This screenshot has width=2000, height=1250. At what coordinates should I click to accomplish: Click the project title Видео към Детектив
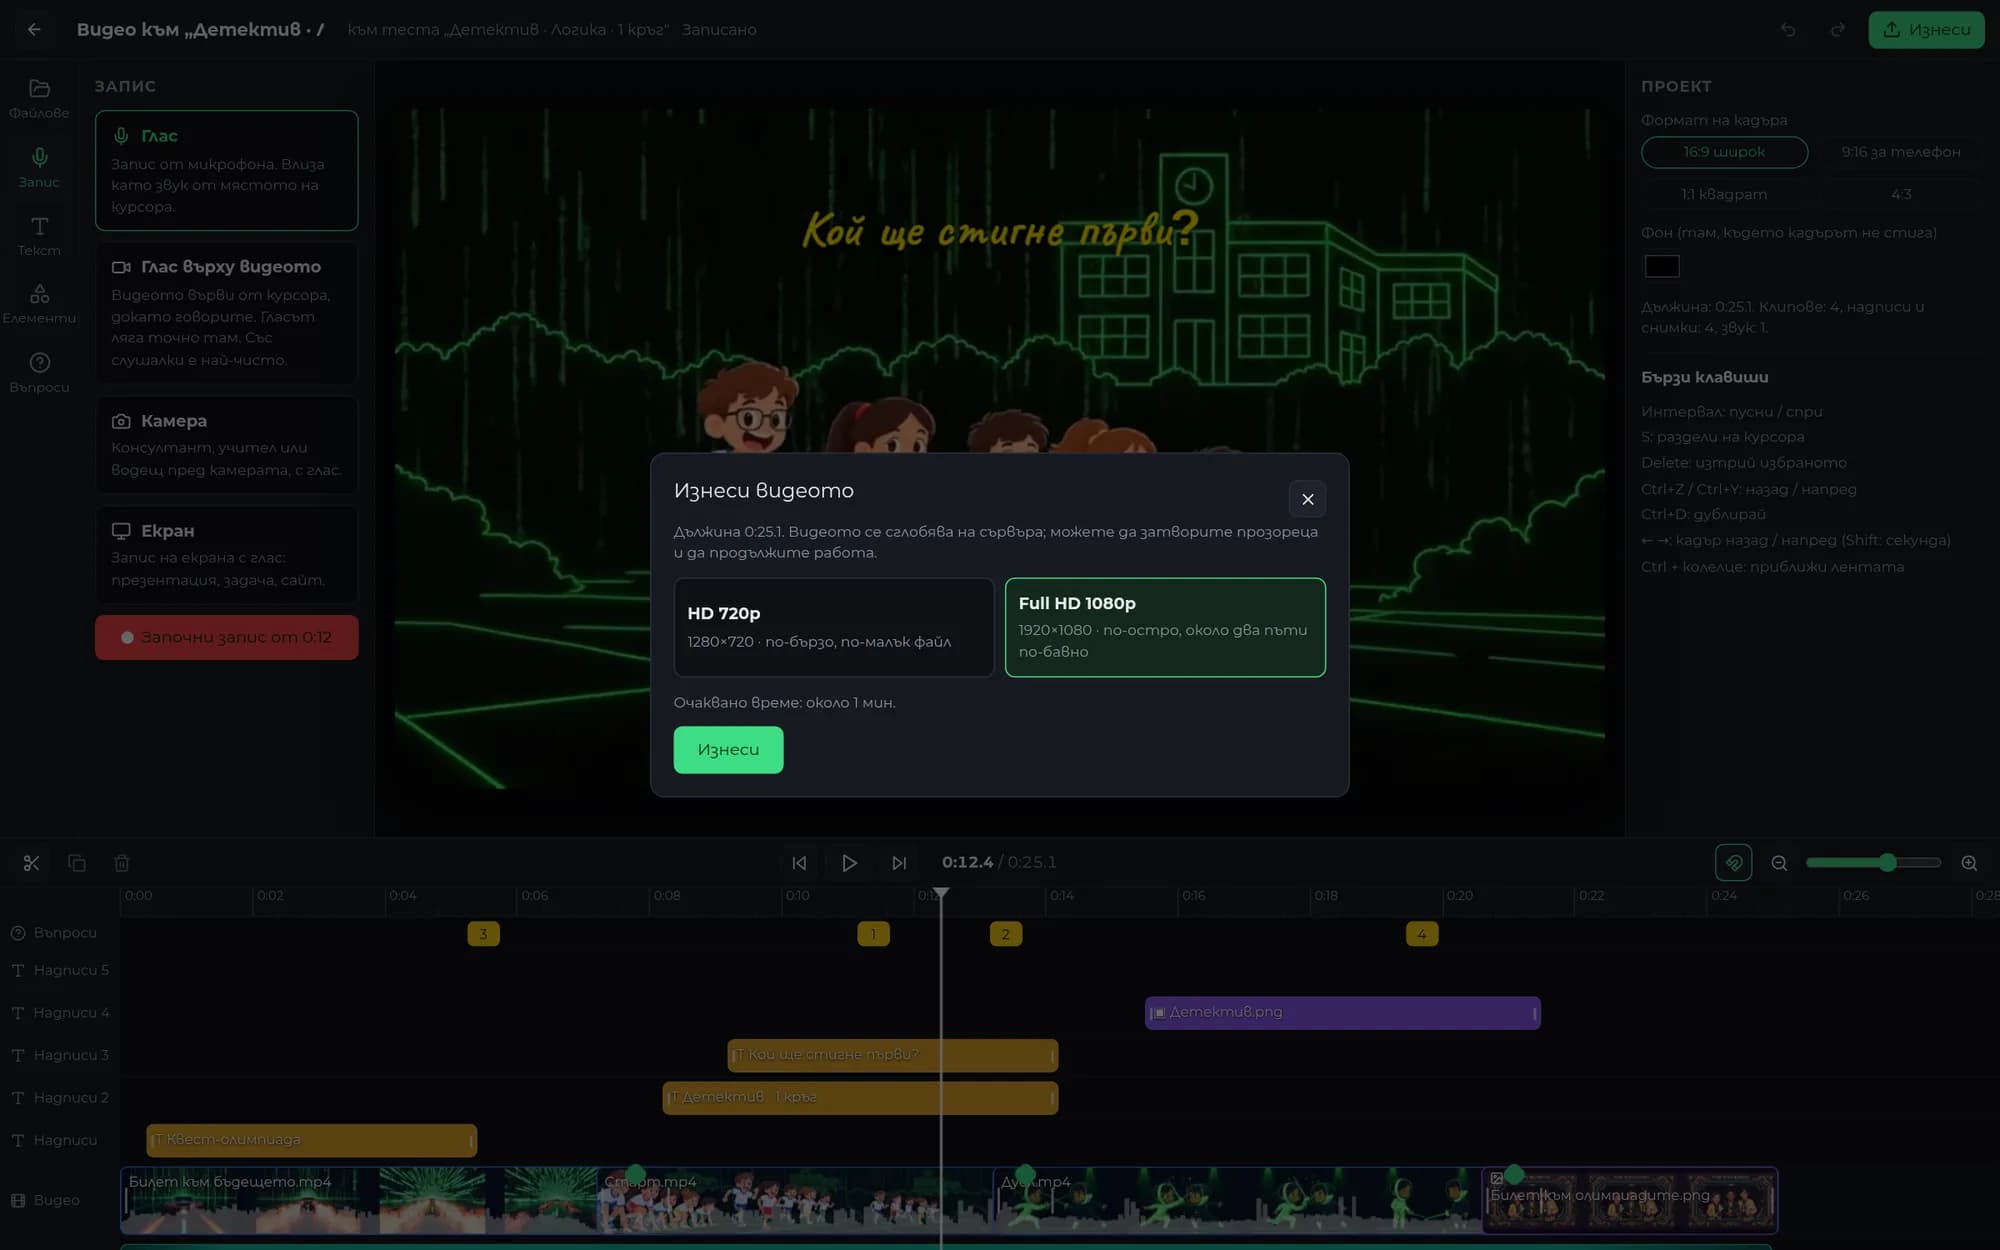pos(200,30)
